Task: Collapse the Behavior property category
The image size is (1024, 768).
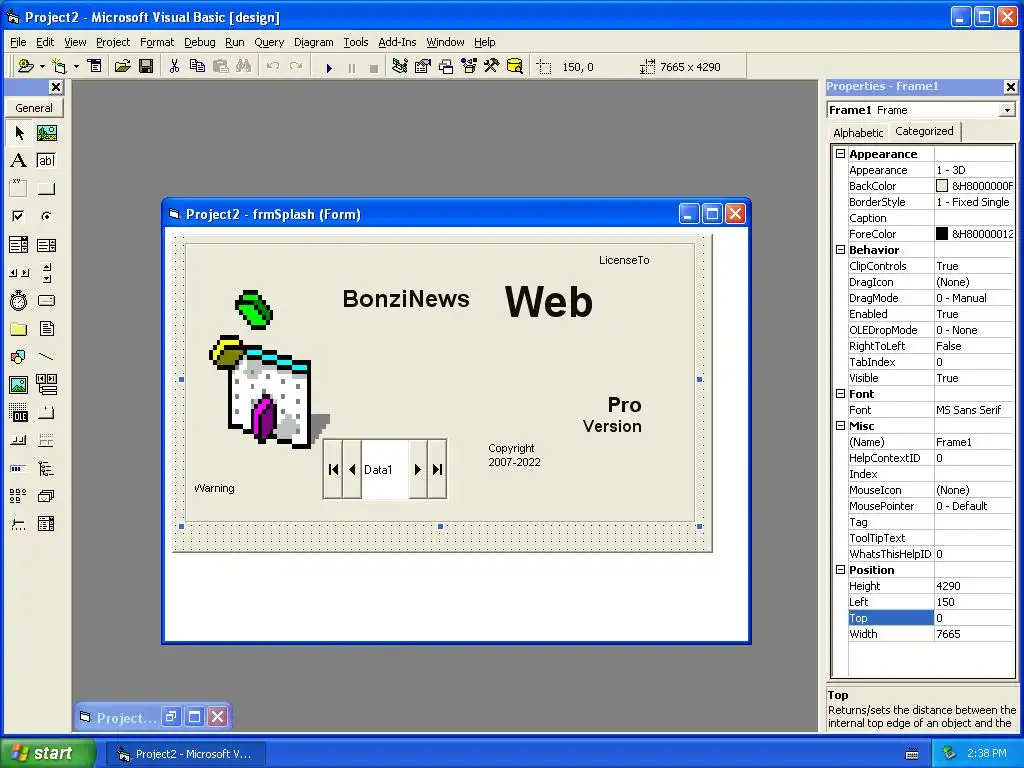Action: point(840,250)
